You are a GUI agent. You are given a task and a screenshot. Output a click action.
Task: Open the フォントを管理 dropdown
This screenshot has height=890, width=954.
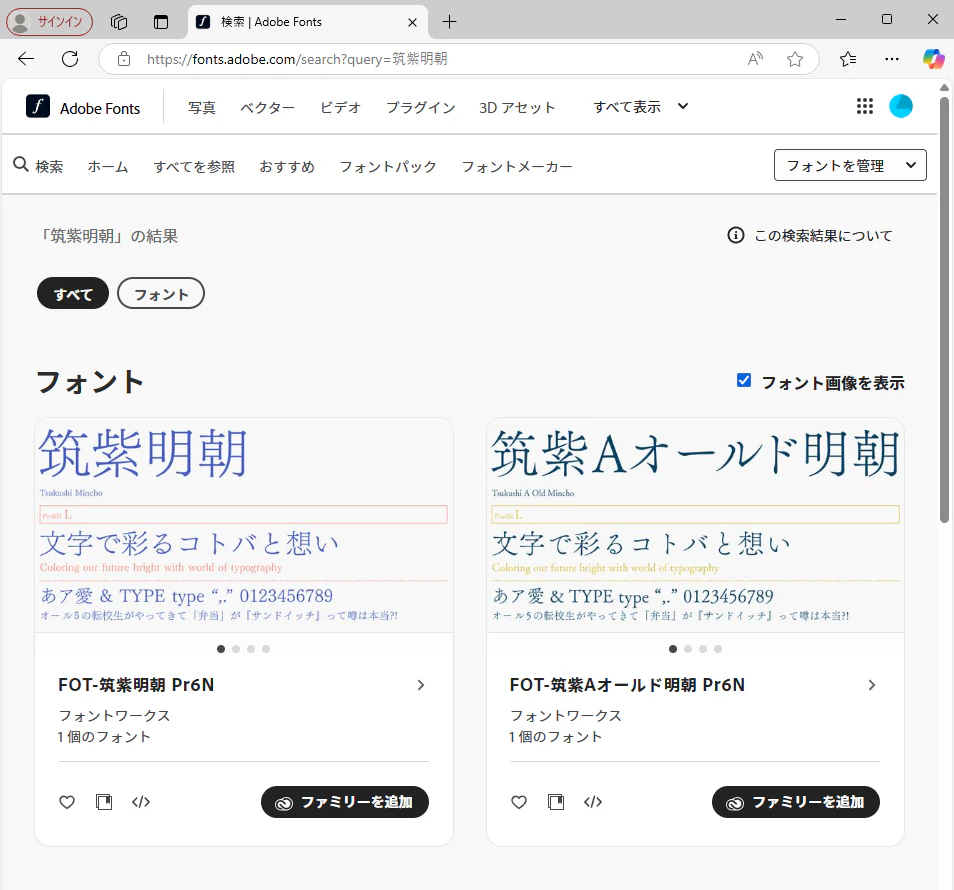[850, 165]
